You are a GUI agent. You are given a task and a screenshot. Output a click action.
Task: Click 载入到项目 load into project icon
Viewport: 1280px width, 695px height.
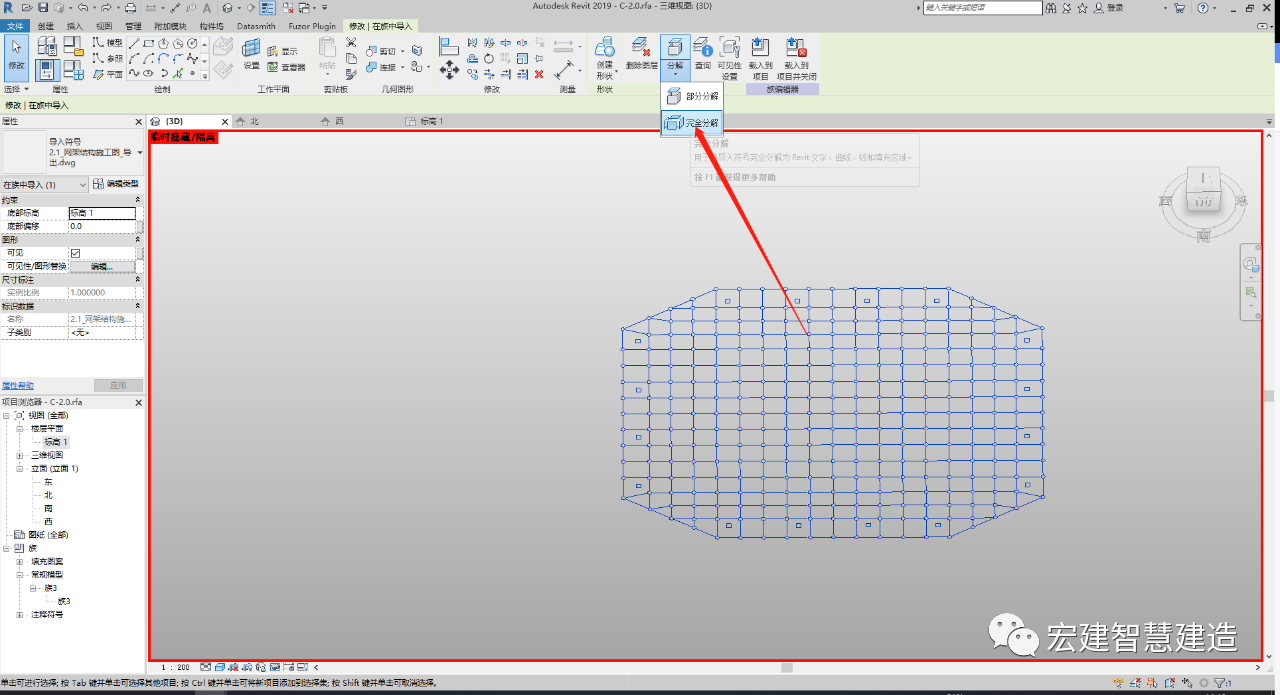click(760, 59)
